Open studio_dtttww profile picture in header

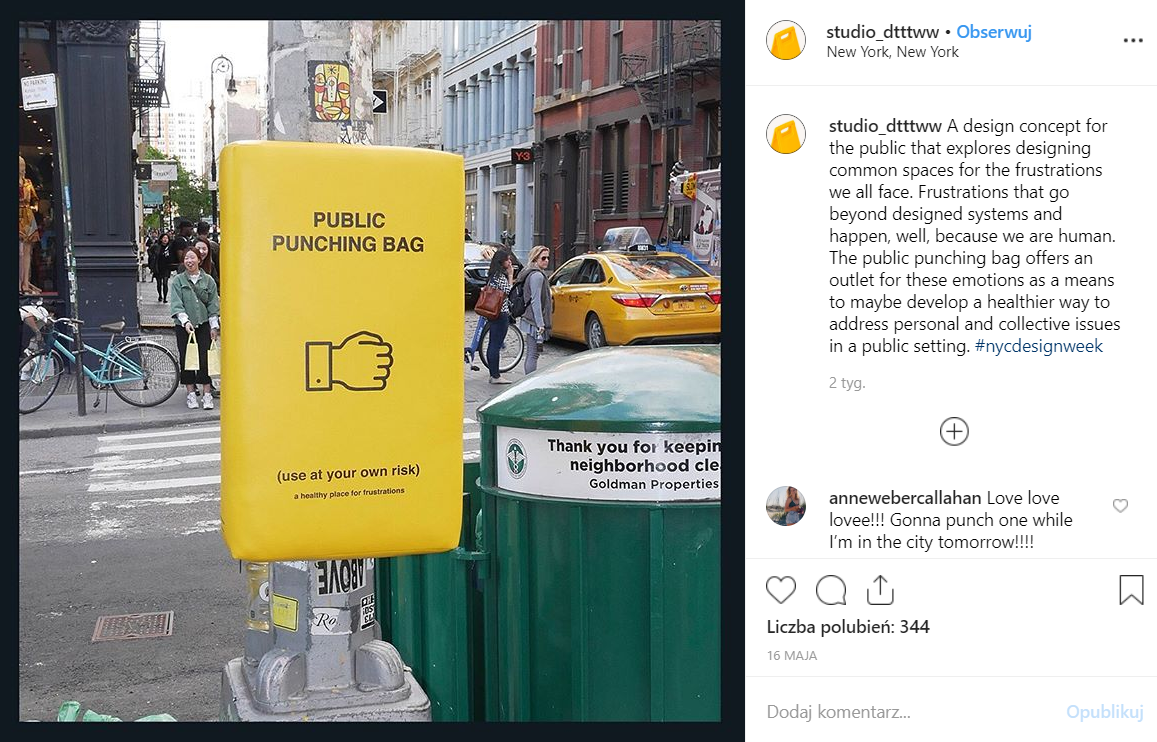[786, 41]
